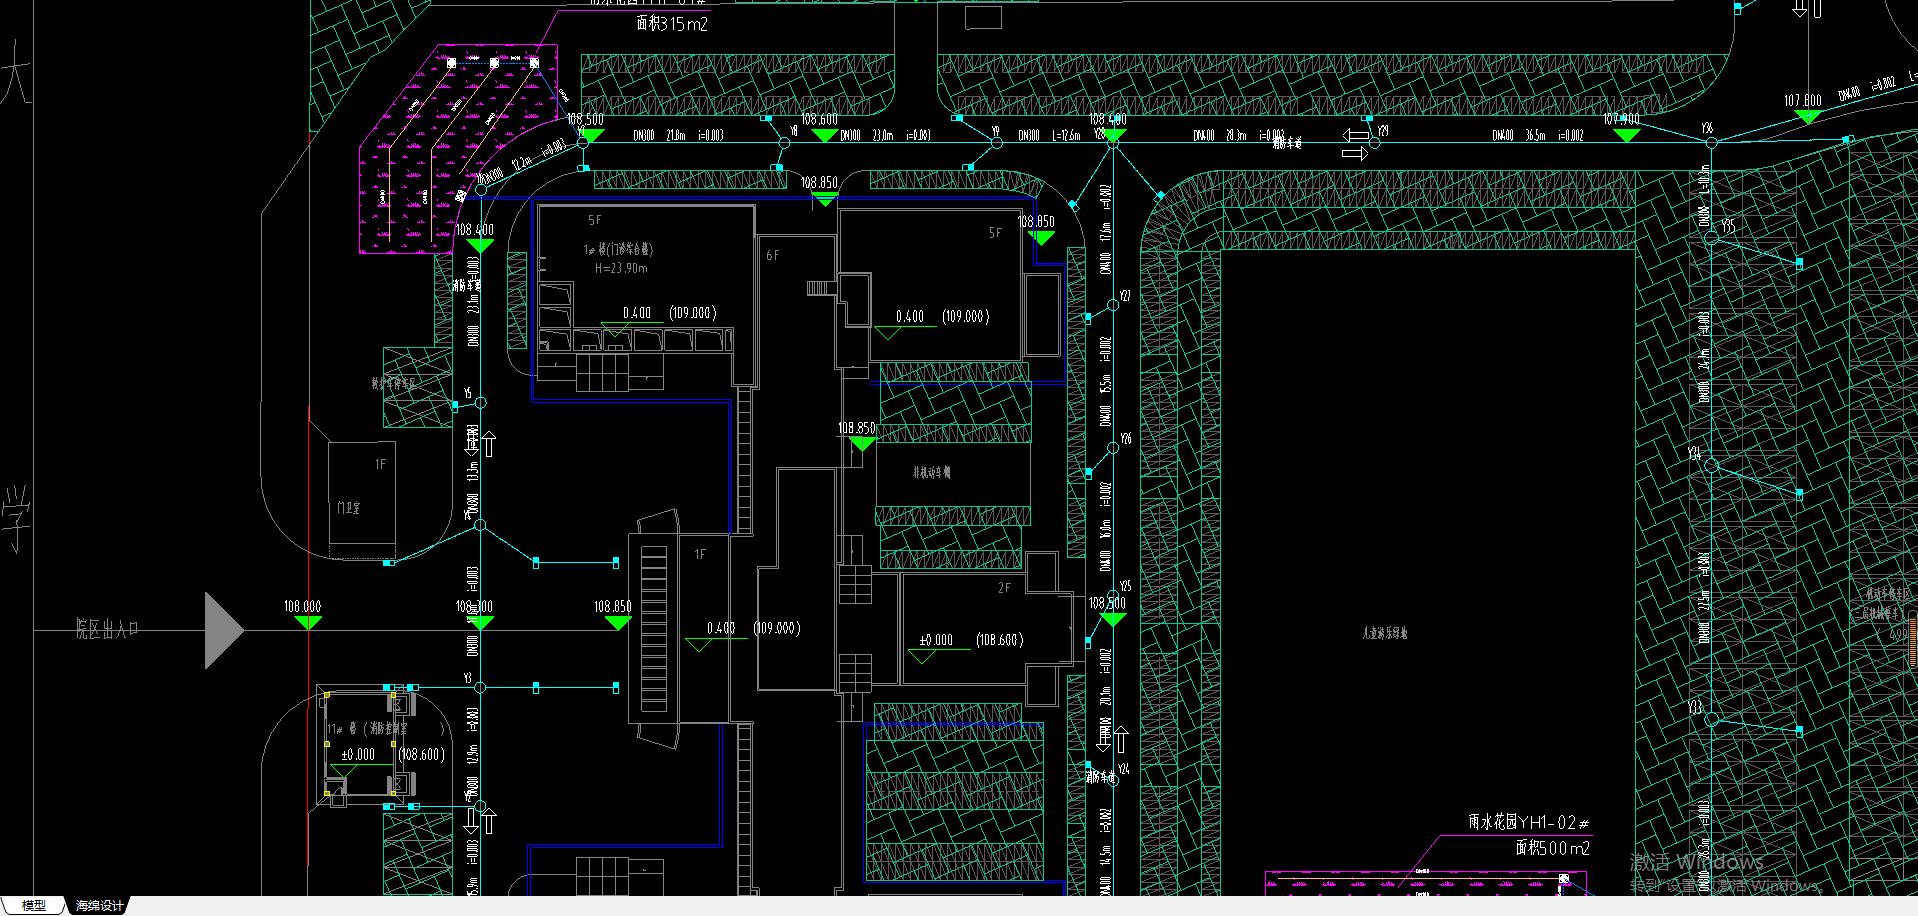Select the Y26 manhole node
The image size is (1918, 916).
[x=1112, y=448]
